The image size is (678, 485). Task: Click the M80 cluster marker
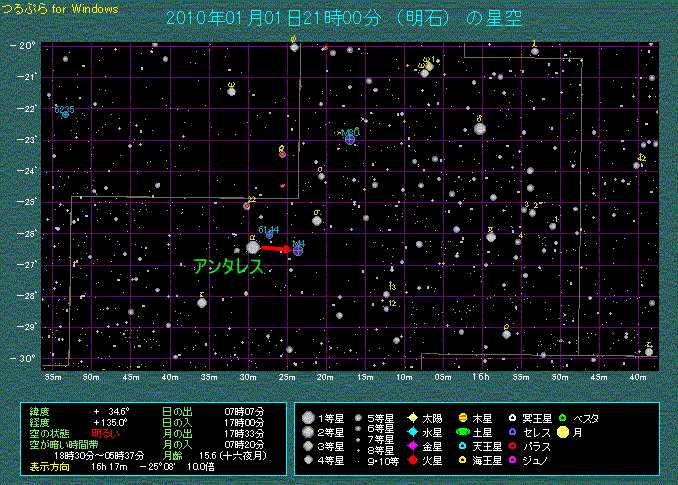[350, 139]
